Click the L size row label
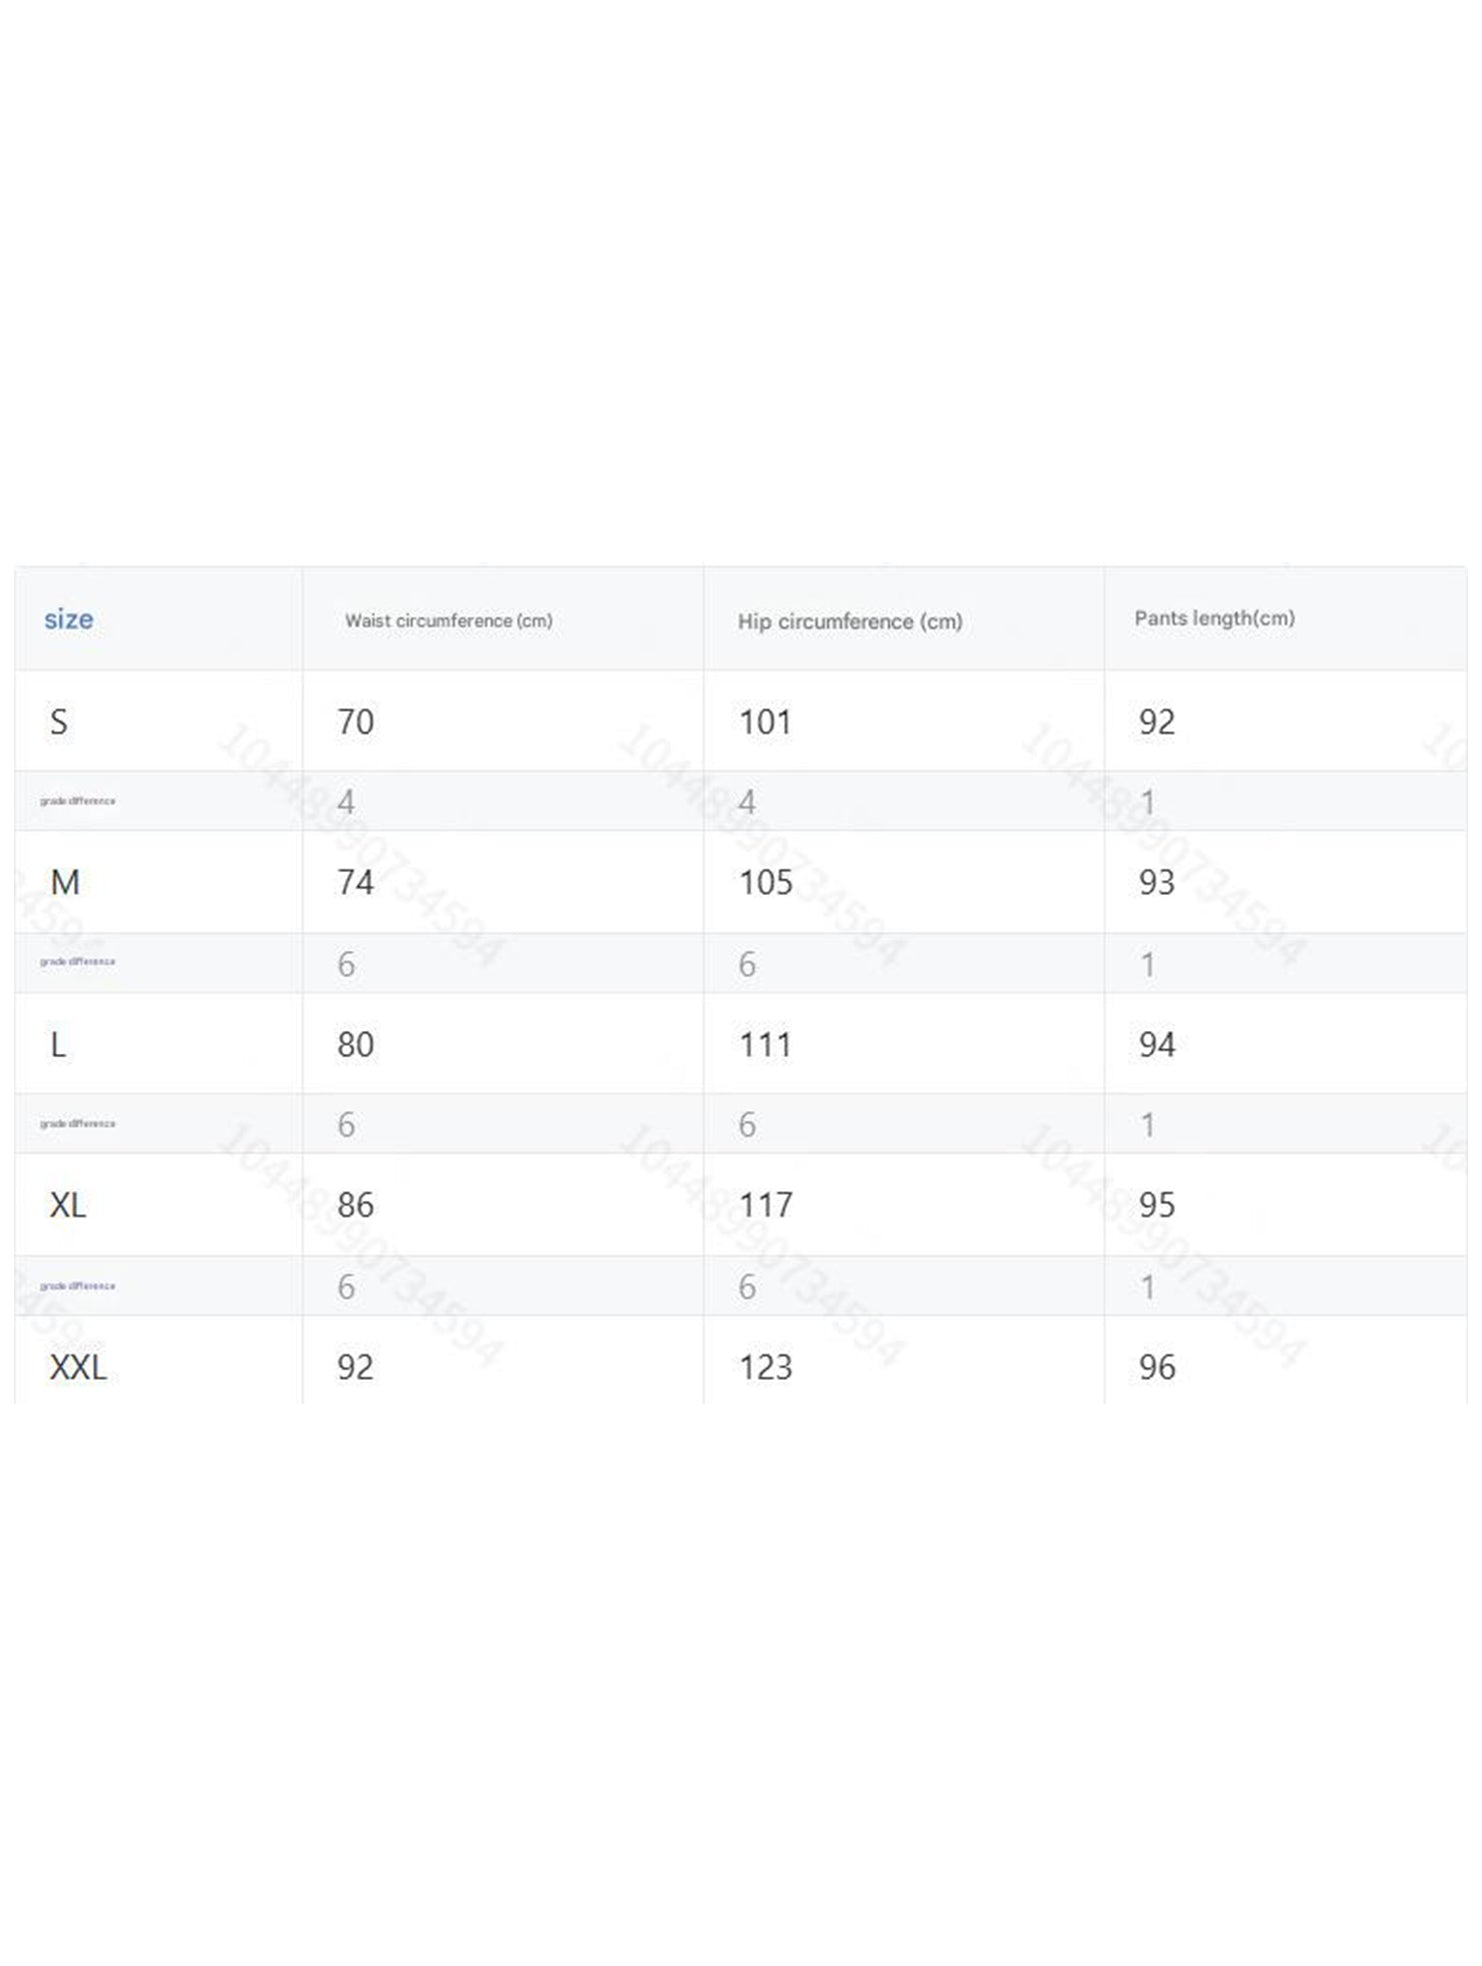 [x=58, y=1044]
